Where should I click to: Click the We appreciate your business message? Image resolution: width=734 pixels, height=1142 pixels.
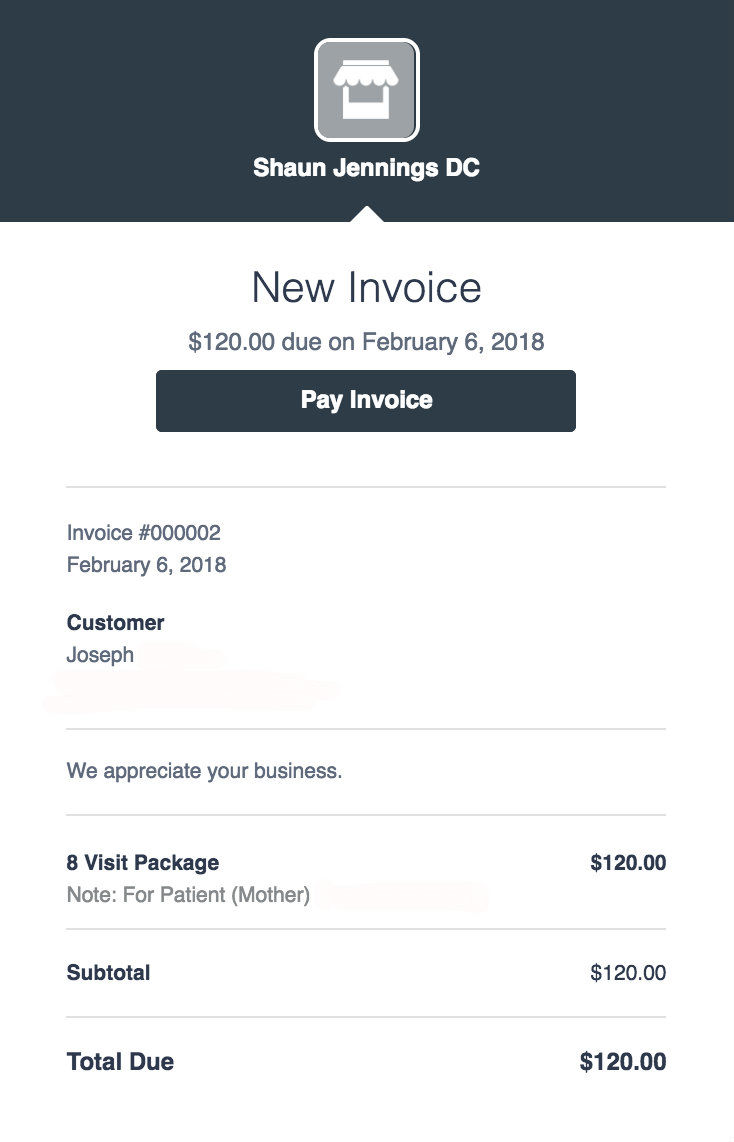coord(204,771)
